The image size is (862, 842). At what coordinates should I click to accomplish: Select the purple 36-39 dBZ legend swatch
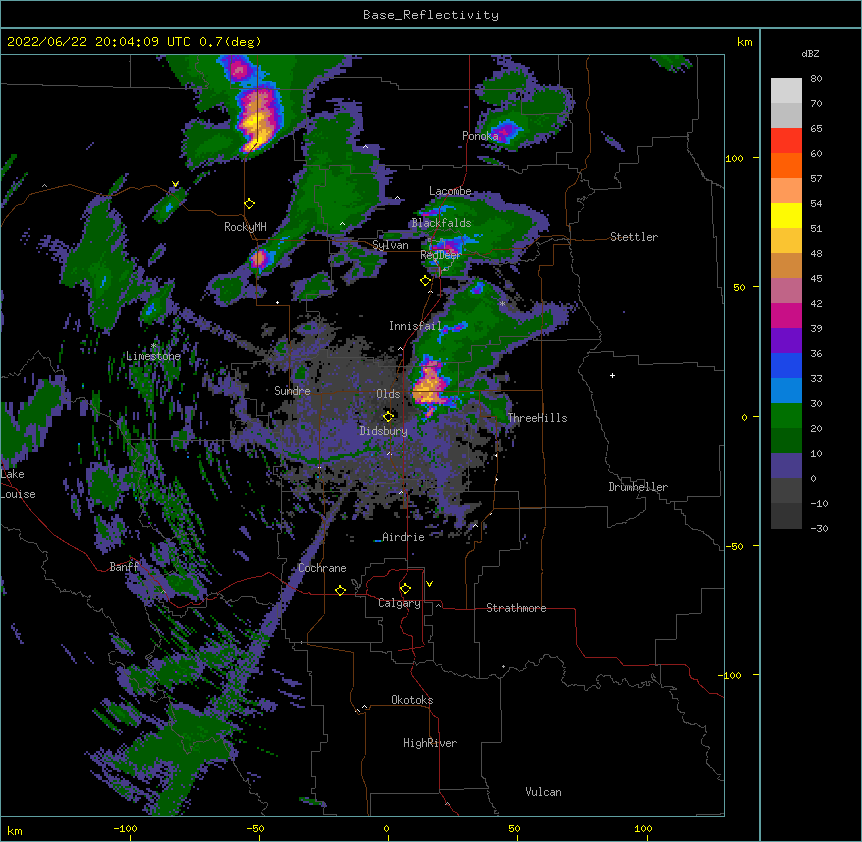pyautogui.click(x=786, y=341)
